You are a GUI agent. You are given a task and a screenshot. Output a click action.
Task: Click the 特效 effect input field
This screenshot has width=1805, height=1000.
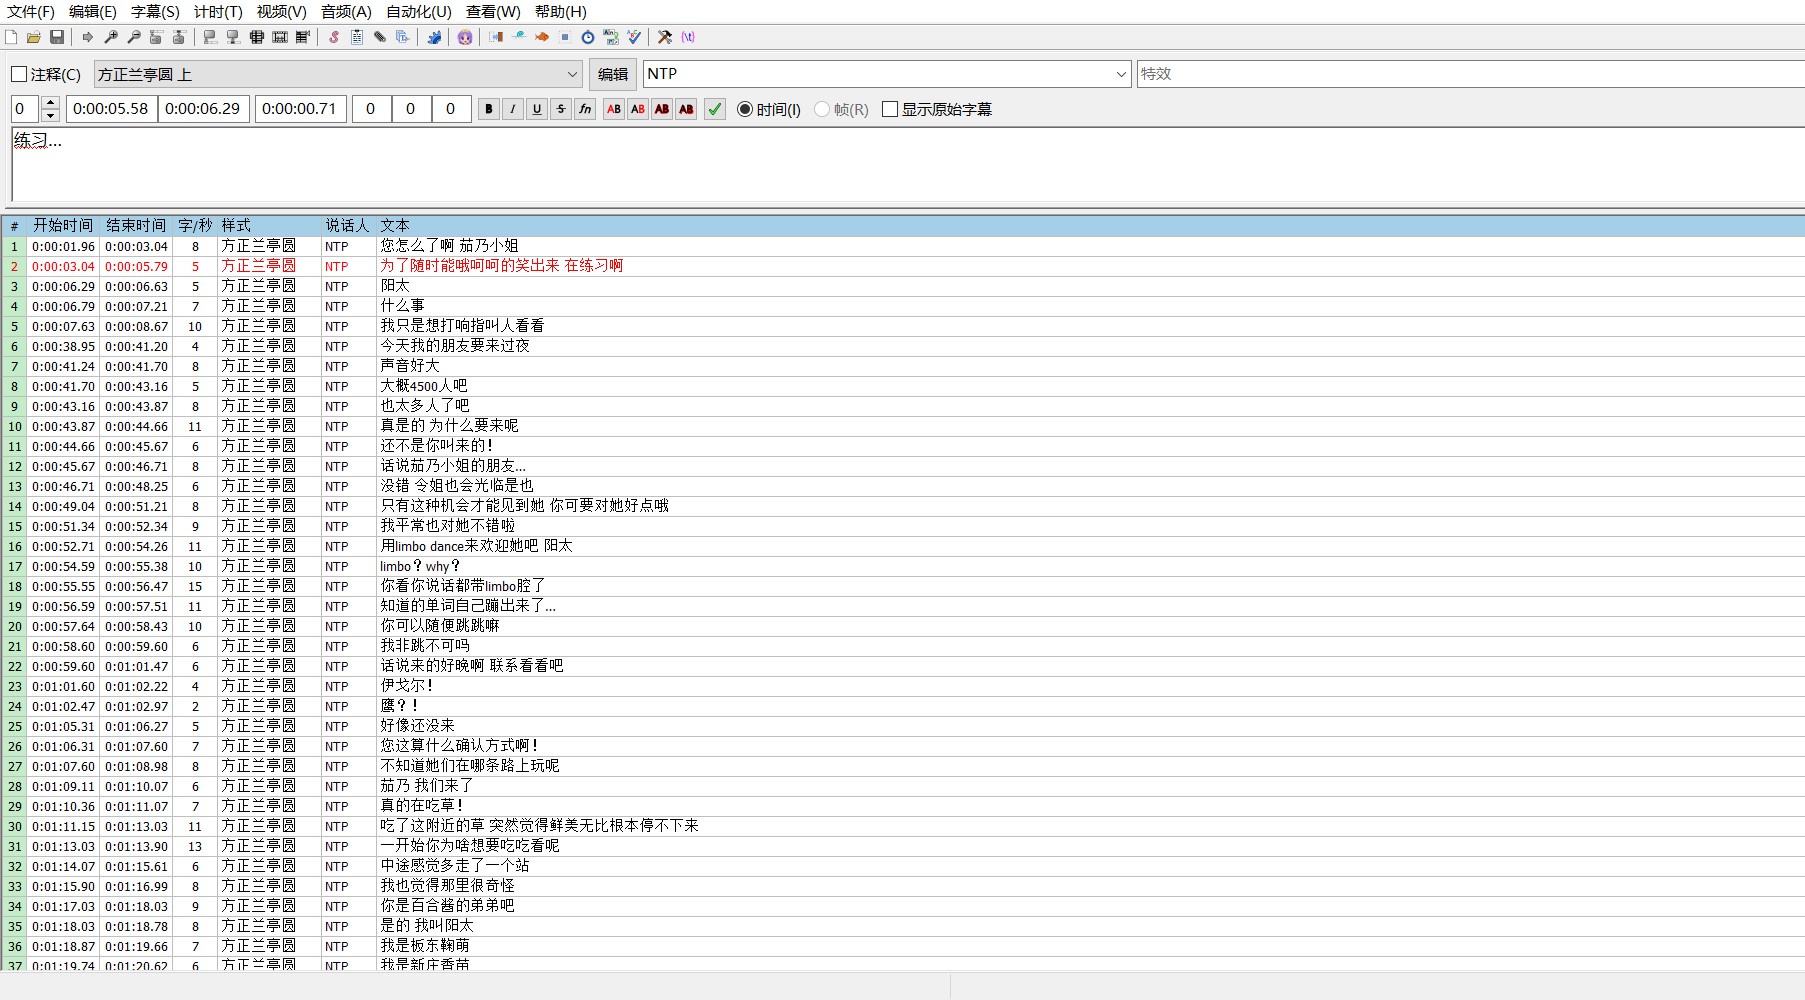(1470, 74)
